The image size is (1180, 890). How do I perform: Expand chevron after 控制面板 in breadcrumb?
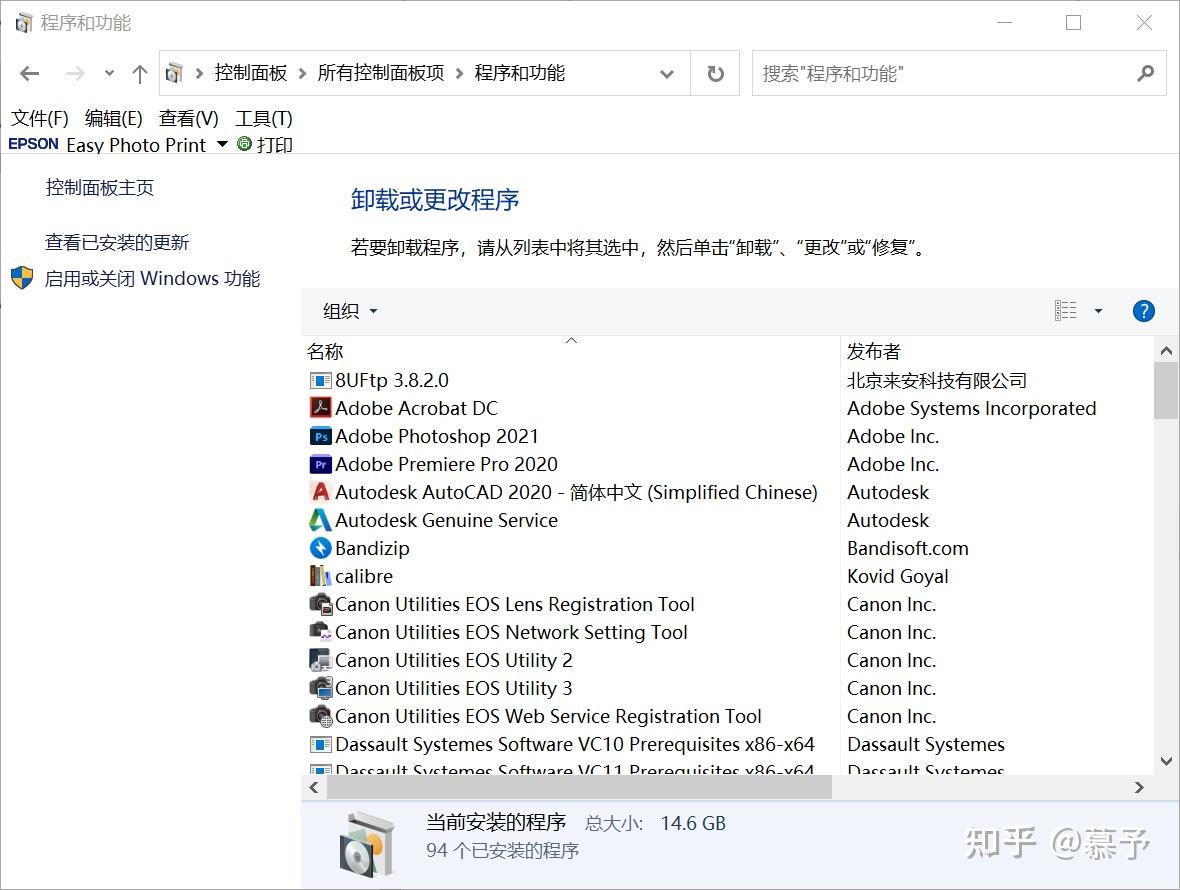(x=303, y=73)
